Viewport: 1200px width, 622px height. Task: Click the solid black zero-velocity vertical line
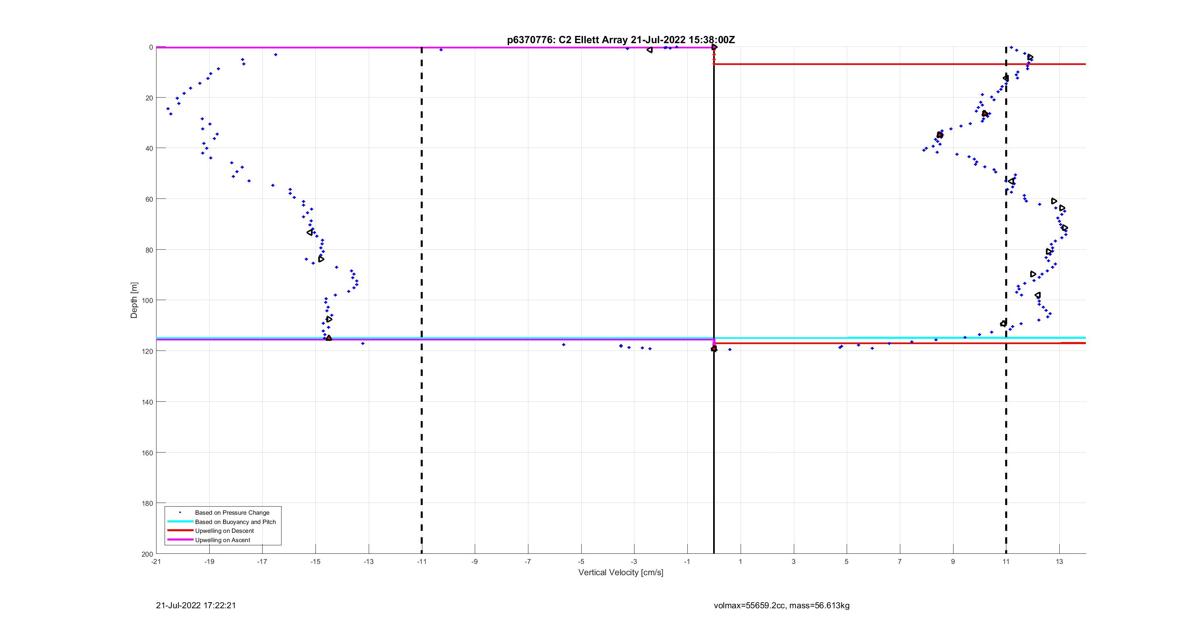(x=714, y=300)
